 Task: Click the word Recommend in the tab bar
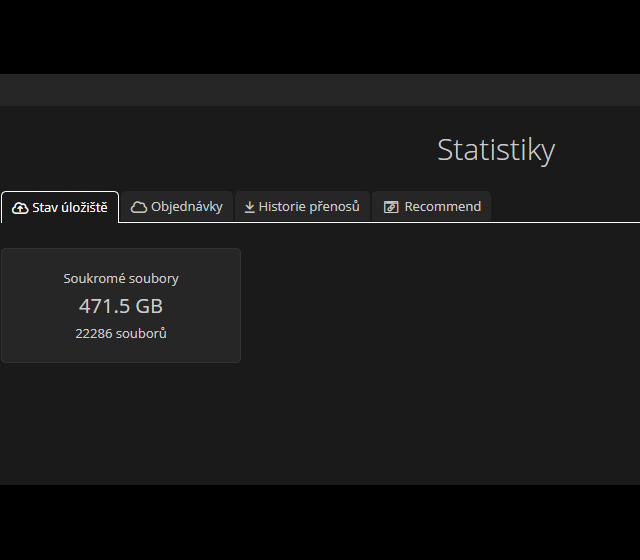[x=443, y=207]
